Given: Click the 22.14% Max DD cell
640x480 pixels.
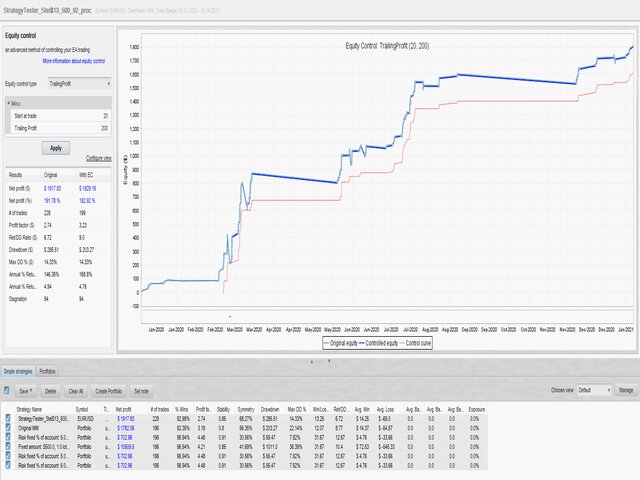Looking at the screenshot, I should (x=295, y=428).
